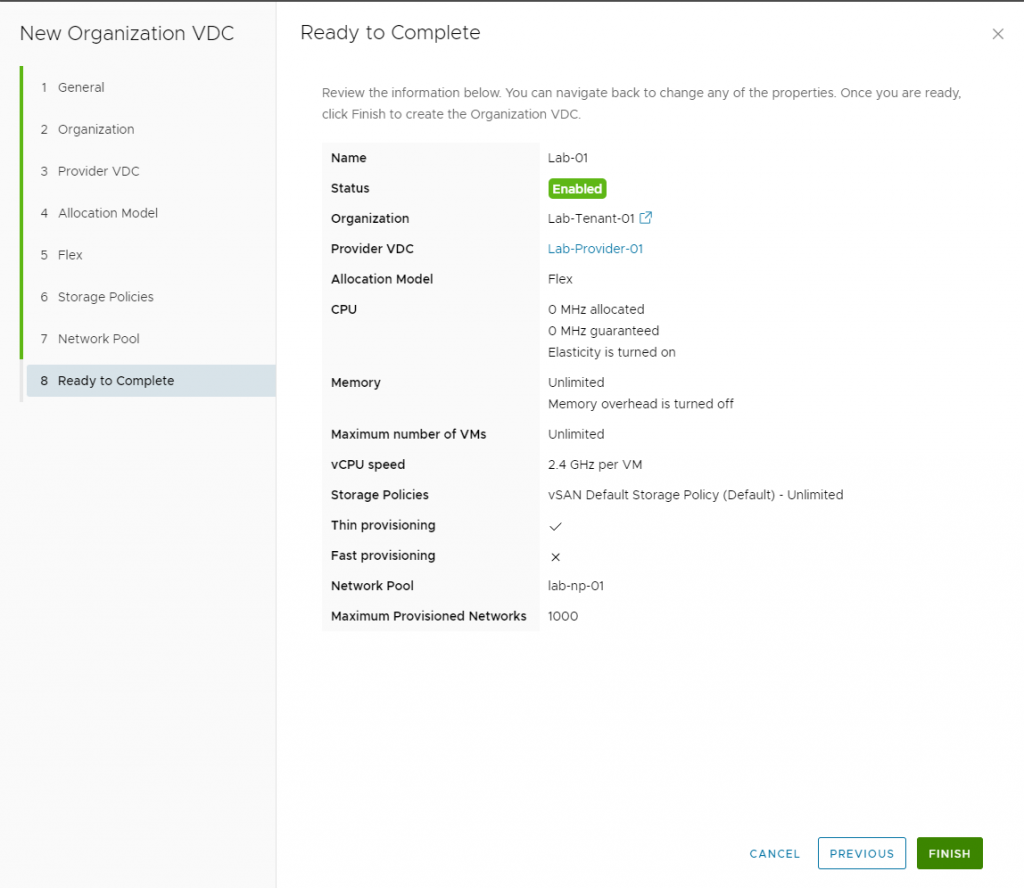Click '0 MHz guaranteed' text
The height and width of the screenshot is (888, 1024).
tap(603, 331)
